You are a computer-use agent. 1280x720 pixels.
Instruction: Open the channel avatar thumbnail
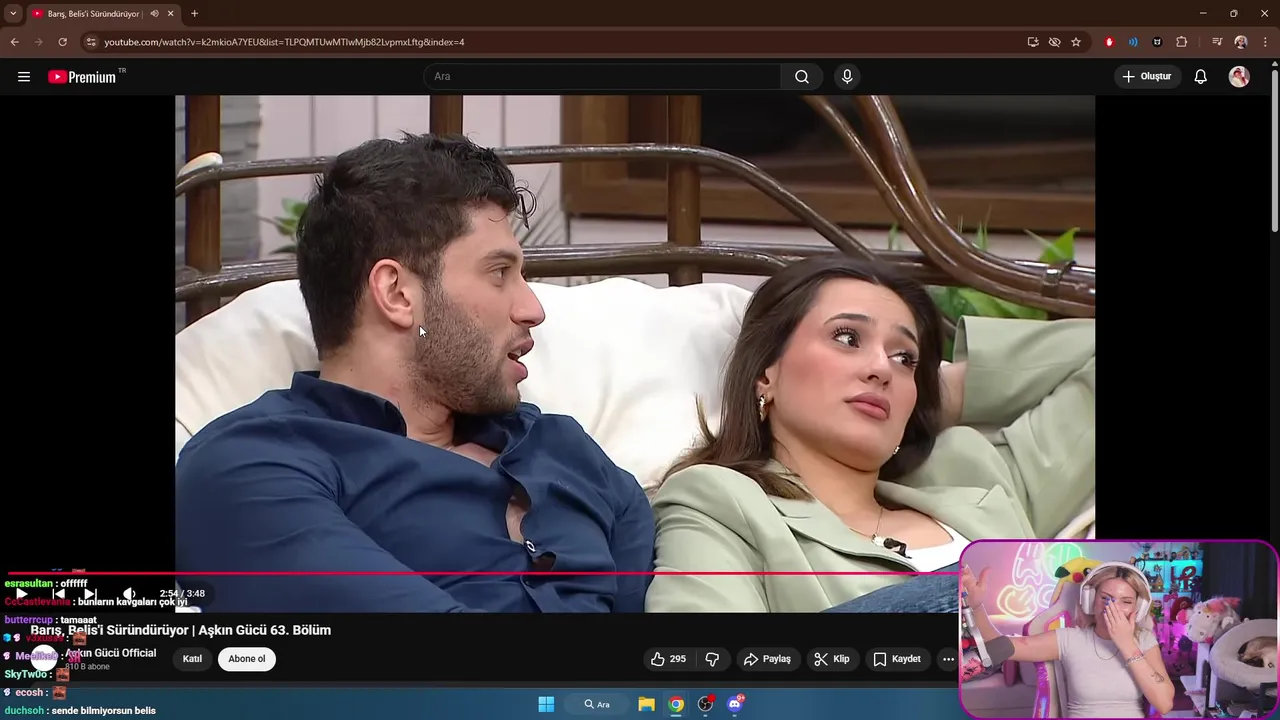tap(44, 659)
